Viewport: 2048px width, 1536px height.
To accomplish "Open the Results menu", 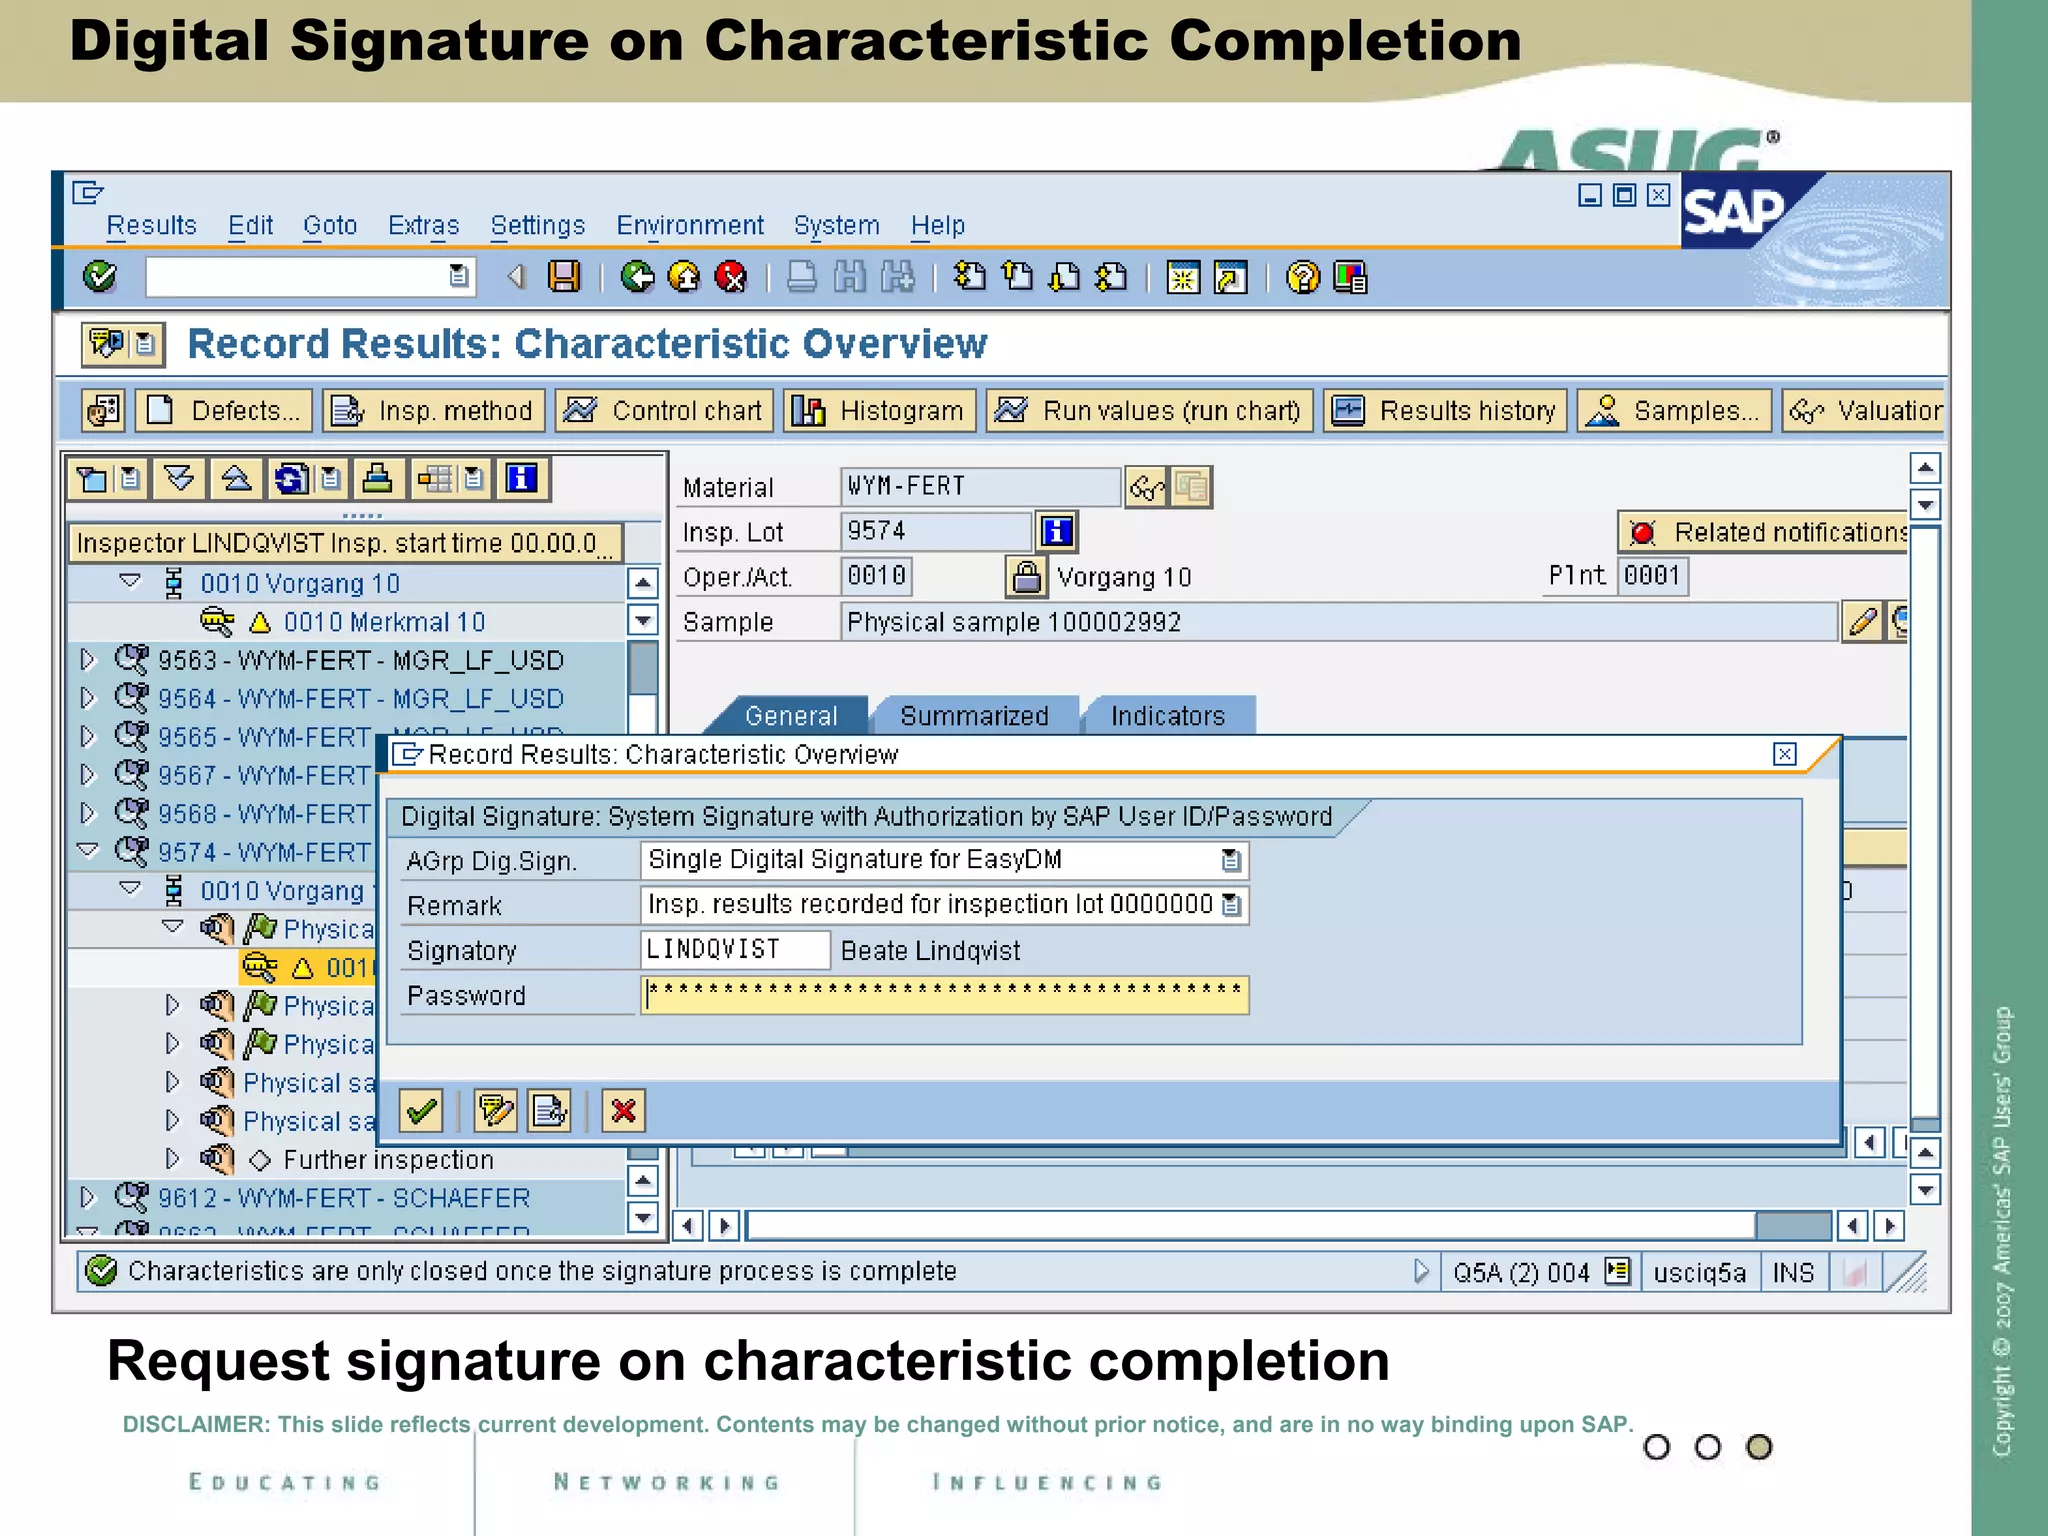I will pyautogui.click(x=152, y=225).
